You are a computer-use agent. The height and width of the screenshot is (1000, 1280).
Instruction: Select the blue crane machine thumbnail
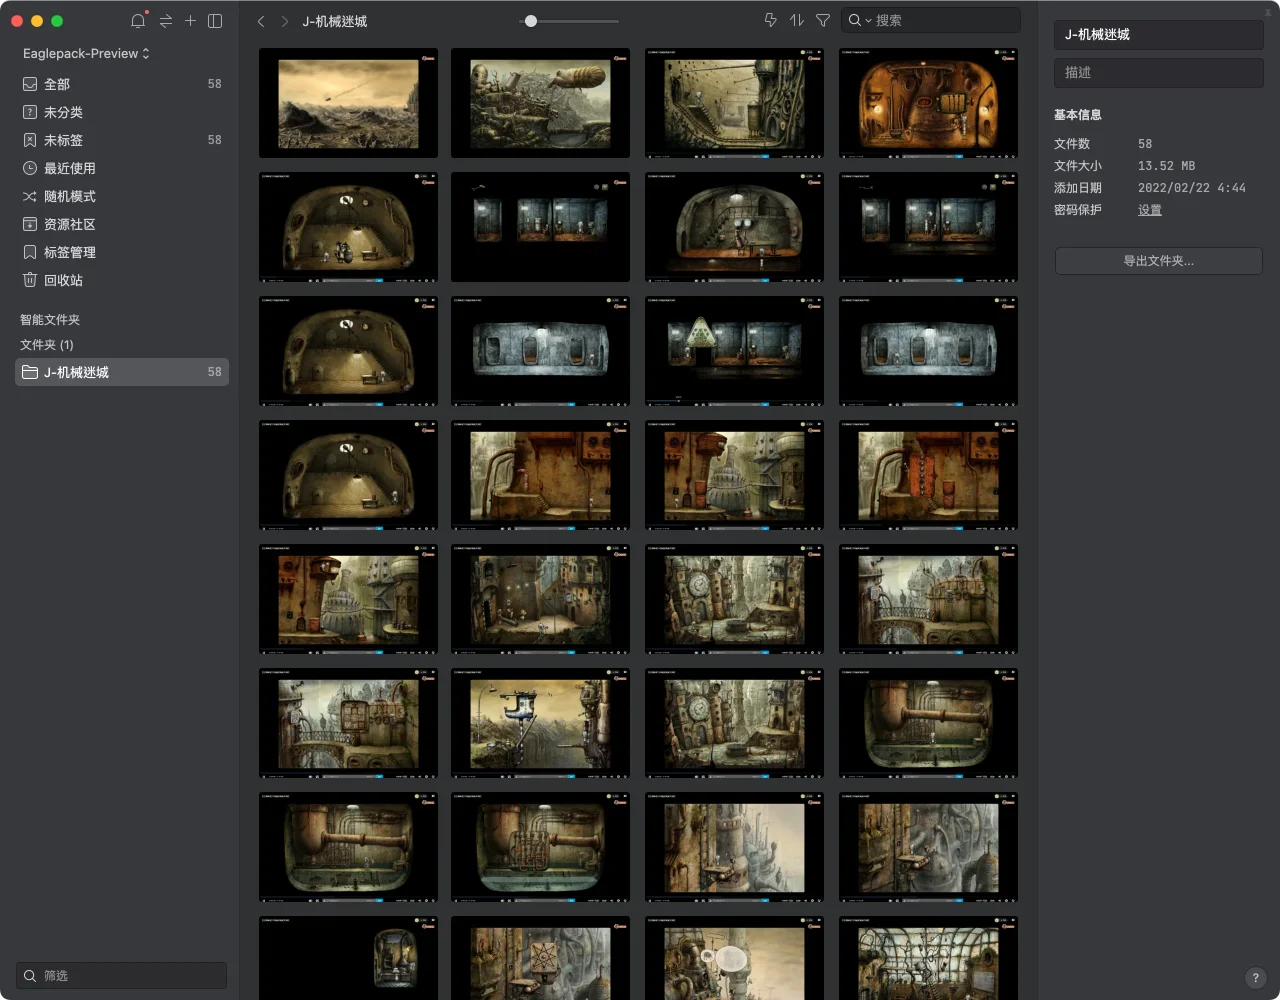541,723
